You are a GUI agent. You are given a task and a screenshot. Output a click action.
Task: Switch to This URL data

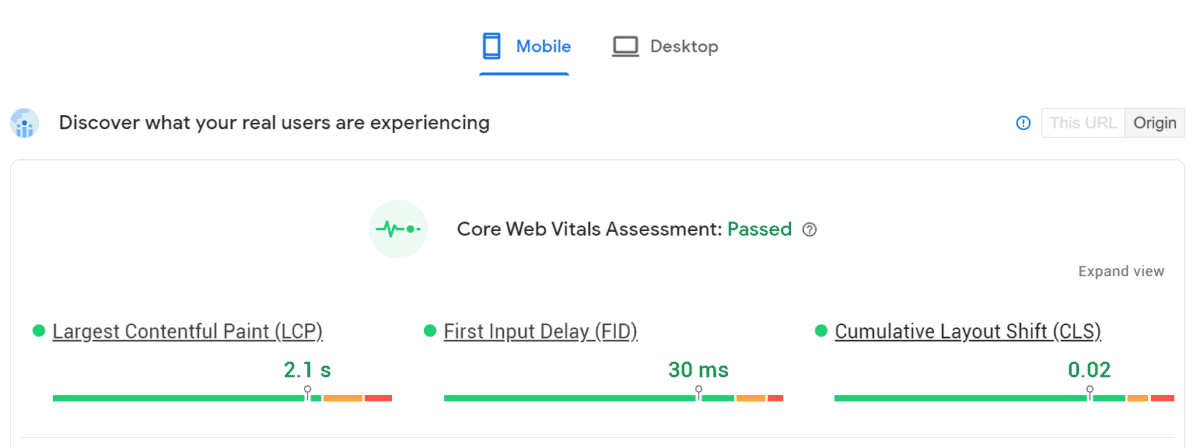pyautogui.click(x=1083, y=123)
